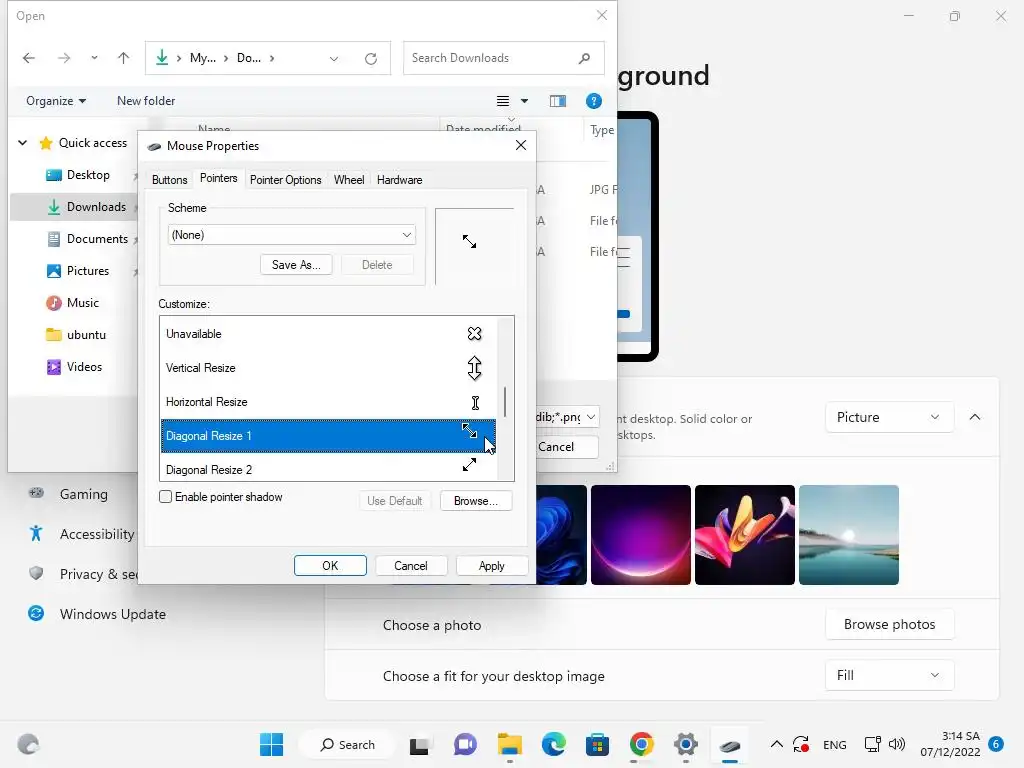Image resolution: width=1024 pixels, height=768 pixels.
Task: Click the back arrow in the Open dialog
Action: point(29,58)
